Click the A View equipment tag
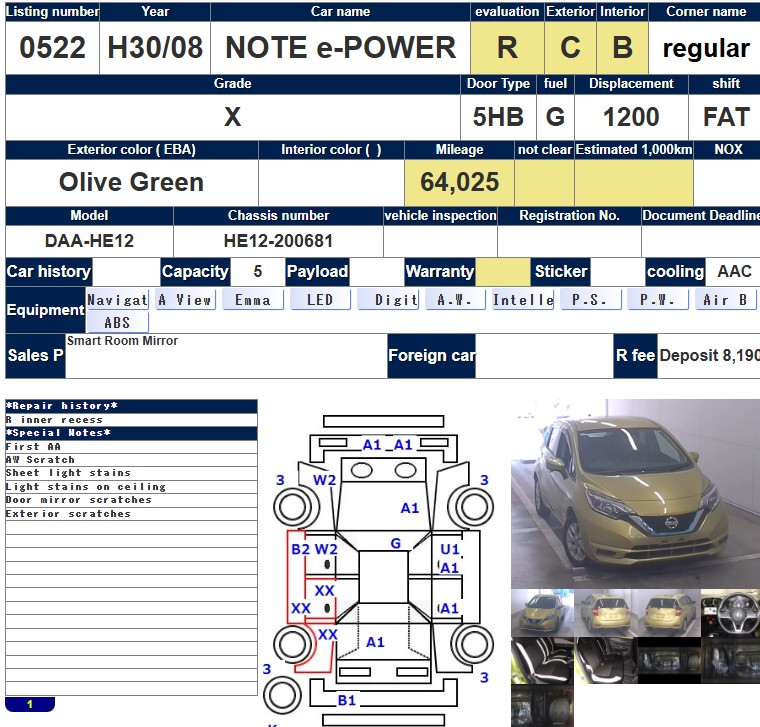This screenshot has width=760, height=727. click(x=185, y=300)
